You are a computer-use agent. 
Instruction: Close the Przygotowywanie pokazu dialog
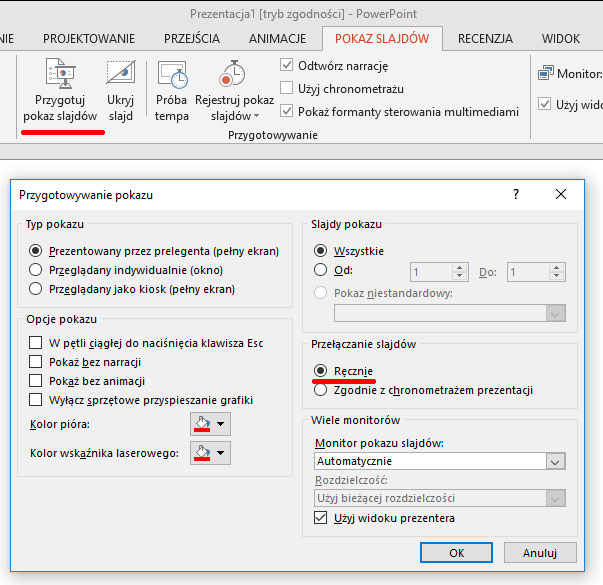click(561, 194)
